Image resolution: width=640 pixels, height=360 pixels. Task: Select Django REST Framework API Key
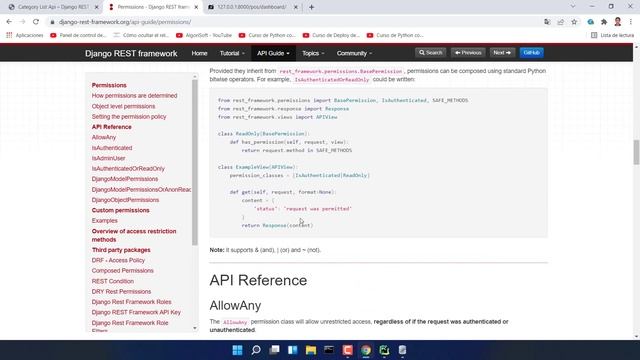pos(136,313)
